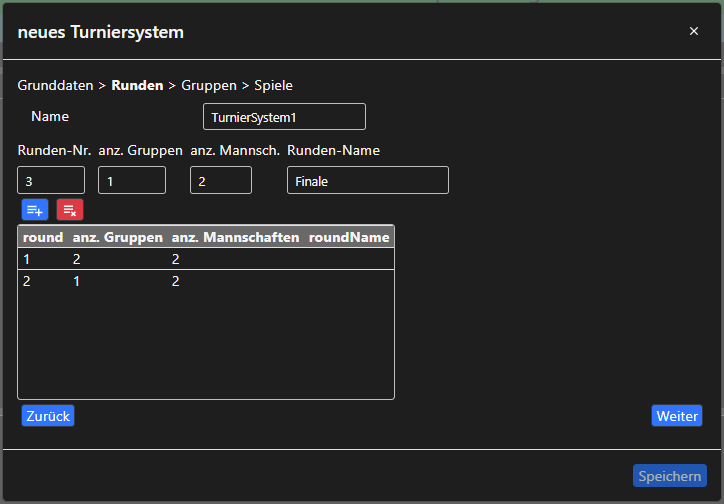
Task: Click the anz. Mannschaften column header
Action: click(235, 237)
